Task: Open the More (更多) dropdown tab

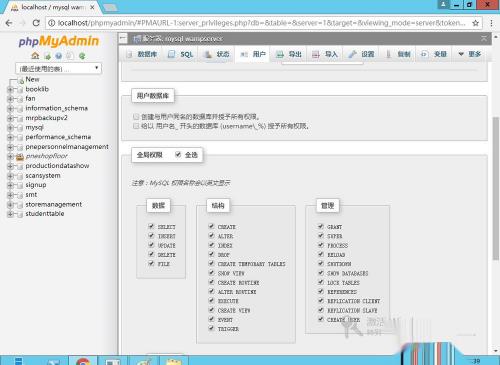Action: [x=470, y=54]
